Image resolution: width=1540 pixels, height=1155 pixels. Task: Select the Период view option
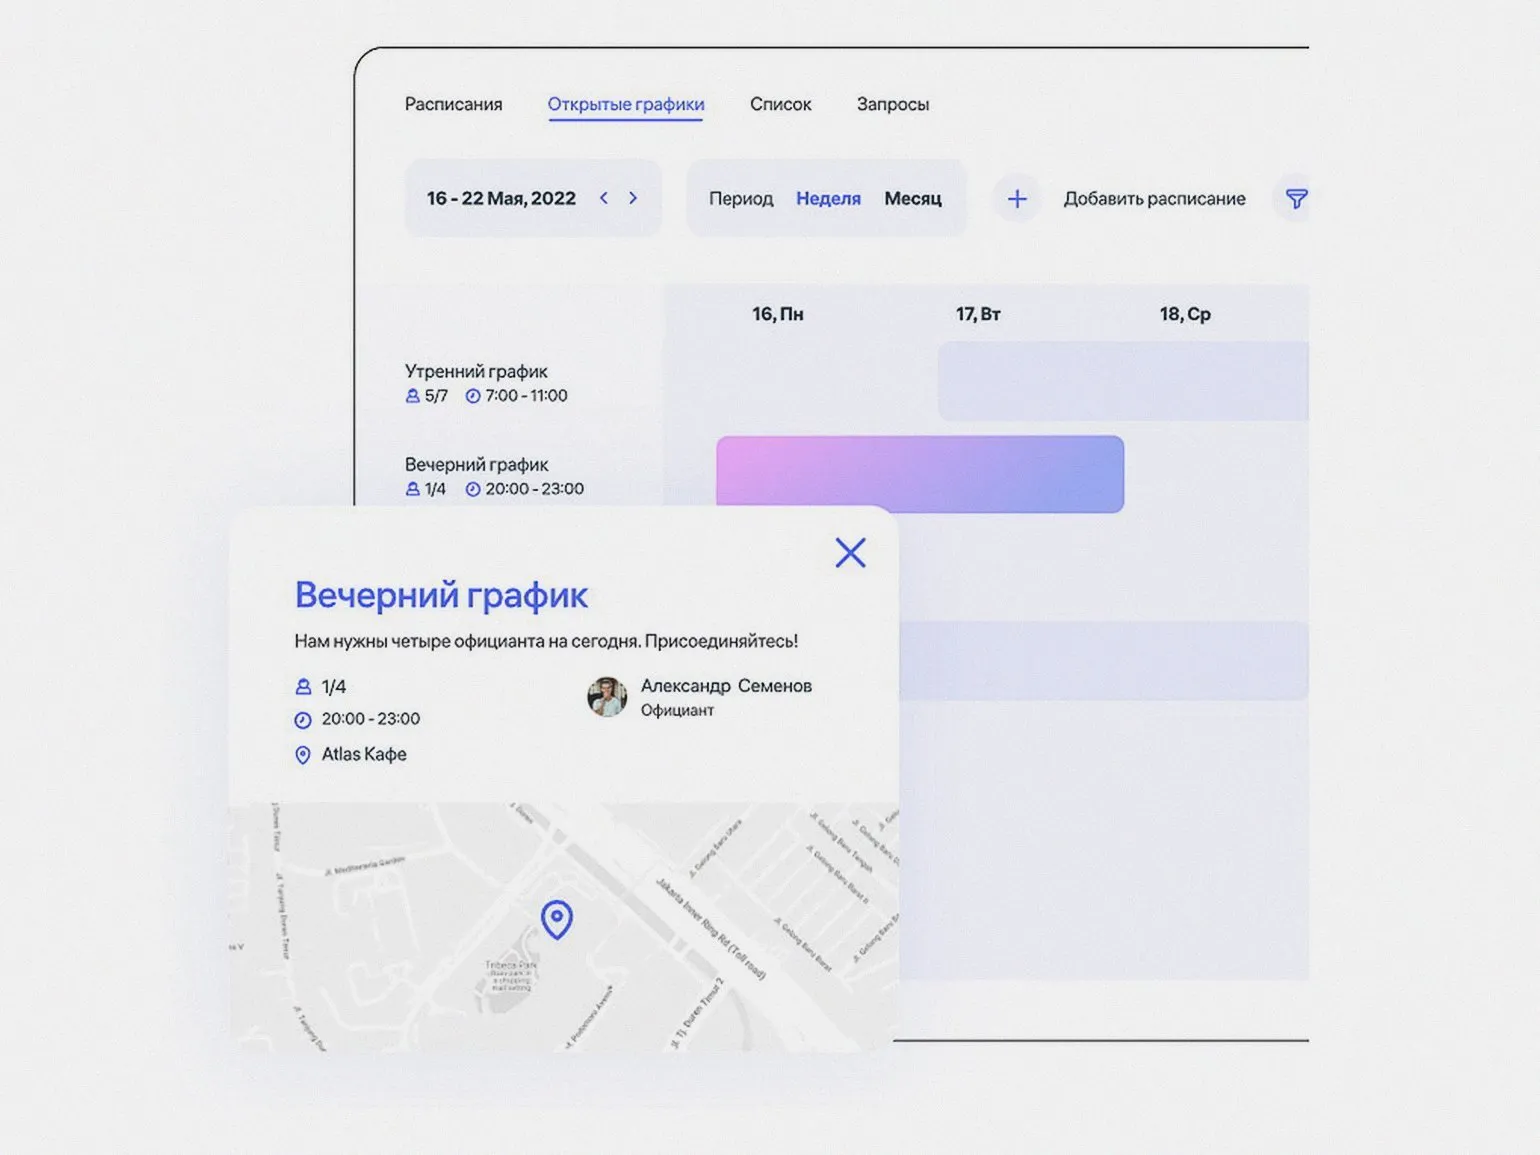pyautogui.click(x=741, y=199)
